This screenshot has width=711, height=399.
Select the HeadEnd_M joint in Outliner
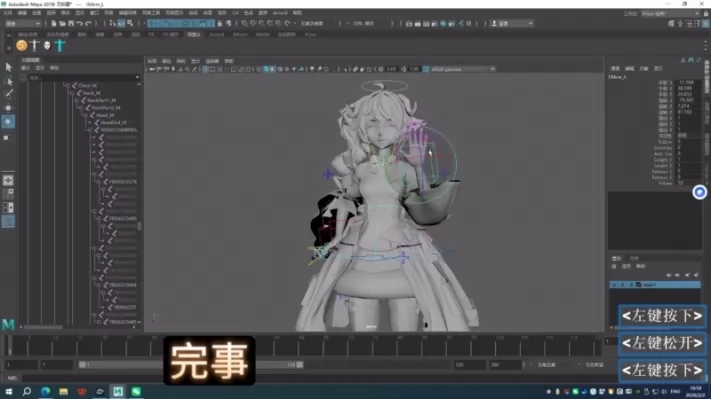pyautogui.click(x=113, y=122)
